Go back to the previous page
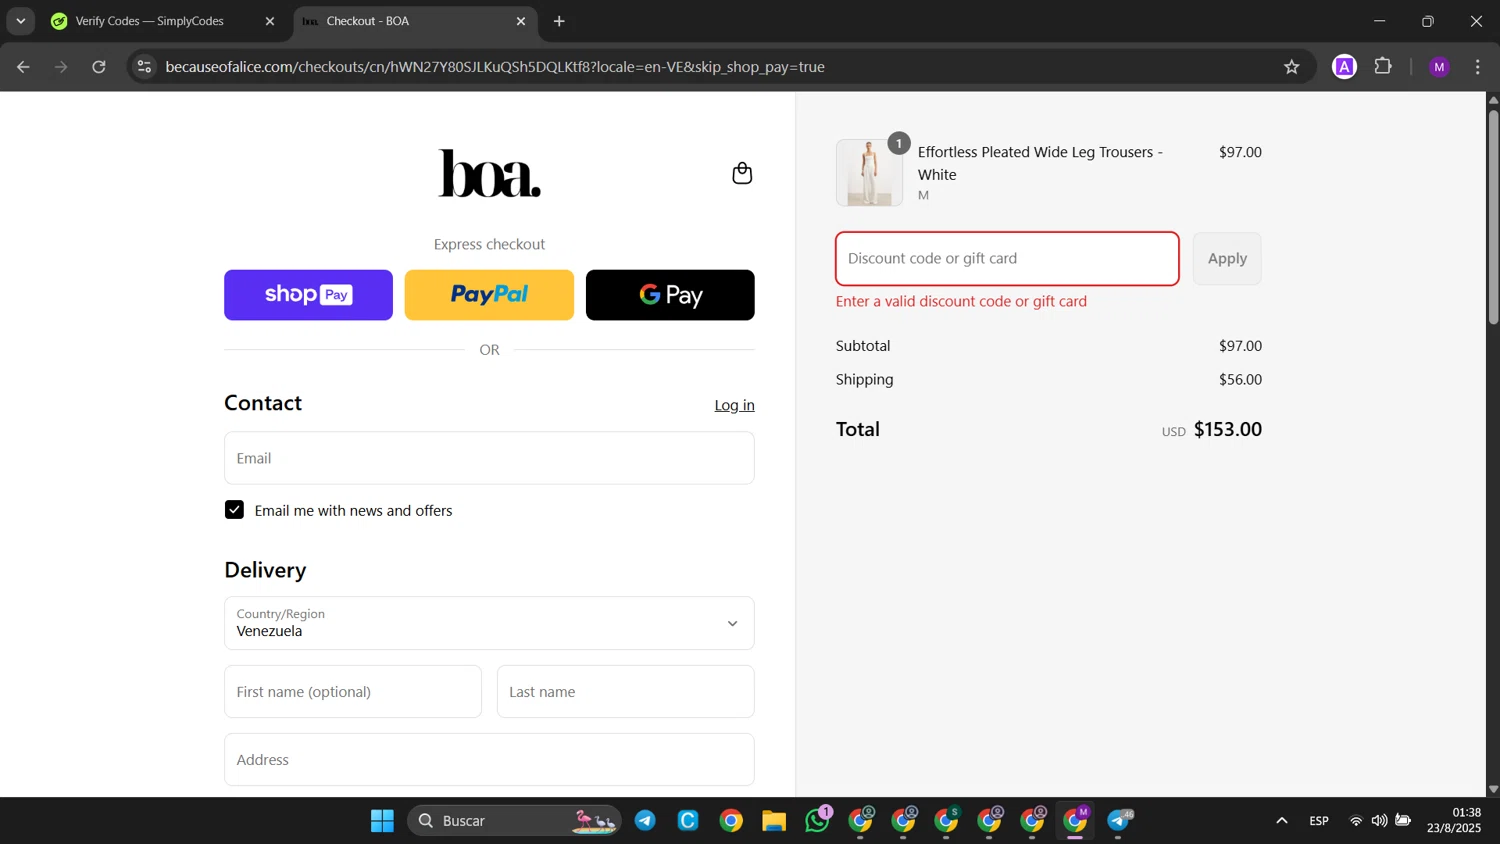 pos(23,67)
